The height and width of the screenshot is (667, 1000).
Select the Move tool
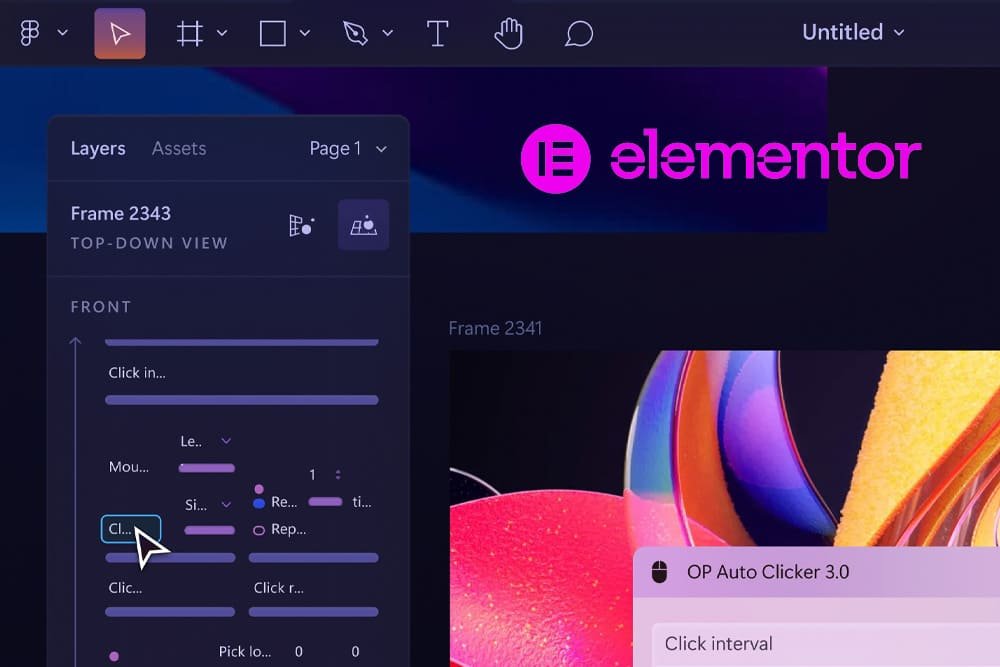pyautogui.click(x=119, y=32)
